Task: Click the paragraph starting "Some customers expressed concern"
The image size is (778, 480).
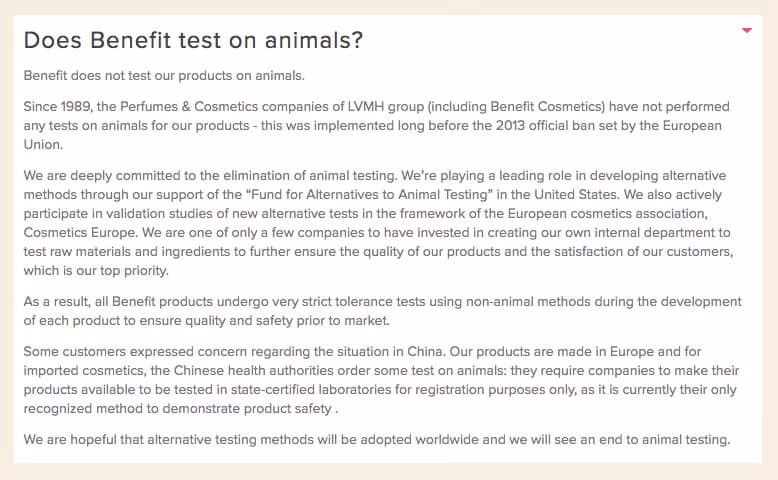Action: [378, 380]
